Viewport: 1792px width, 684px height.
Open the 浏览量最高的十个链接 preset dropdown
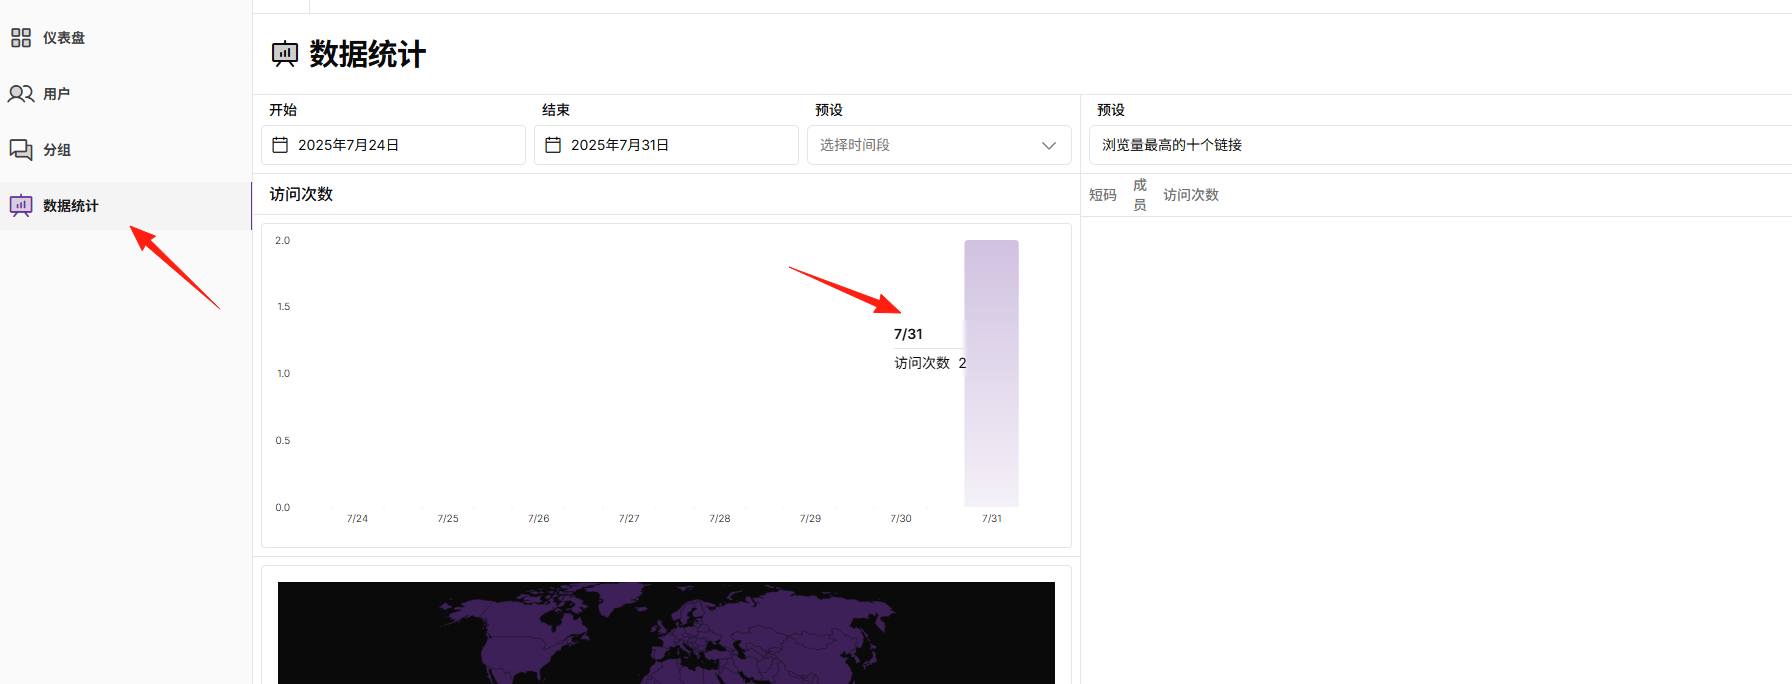pyautogui.click(x=1440, y=145)
